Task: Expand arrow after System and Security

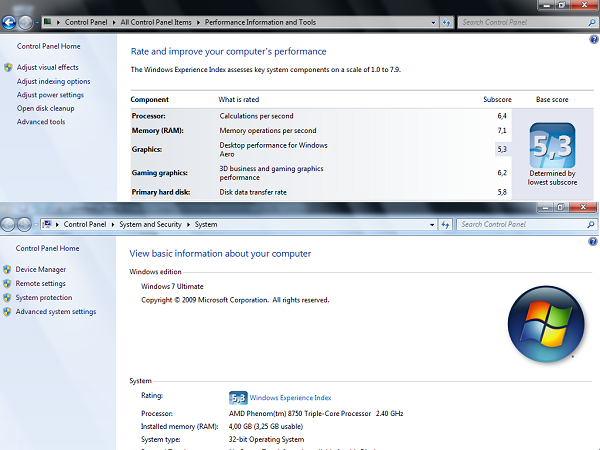Action: coord(188,225)
